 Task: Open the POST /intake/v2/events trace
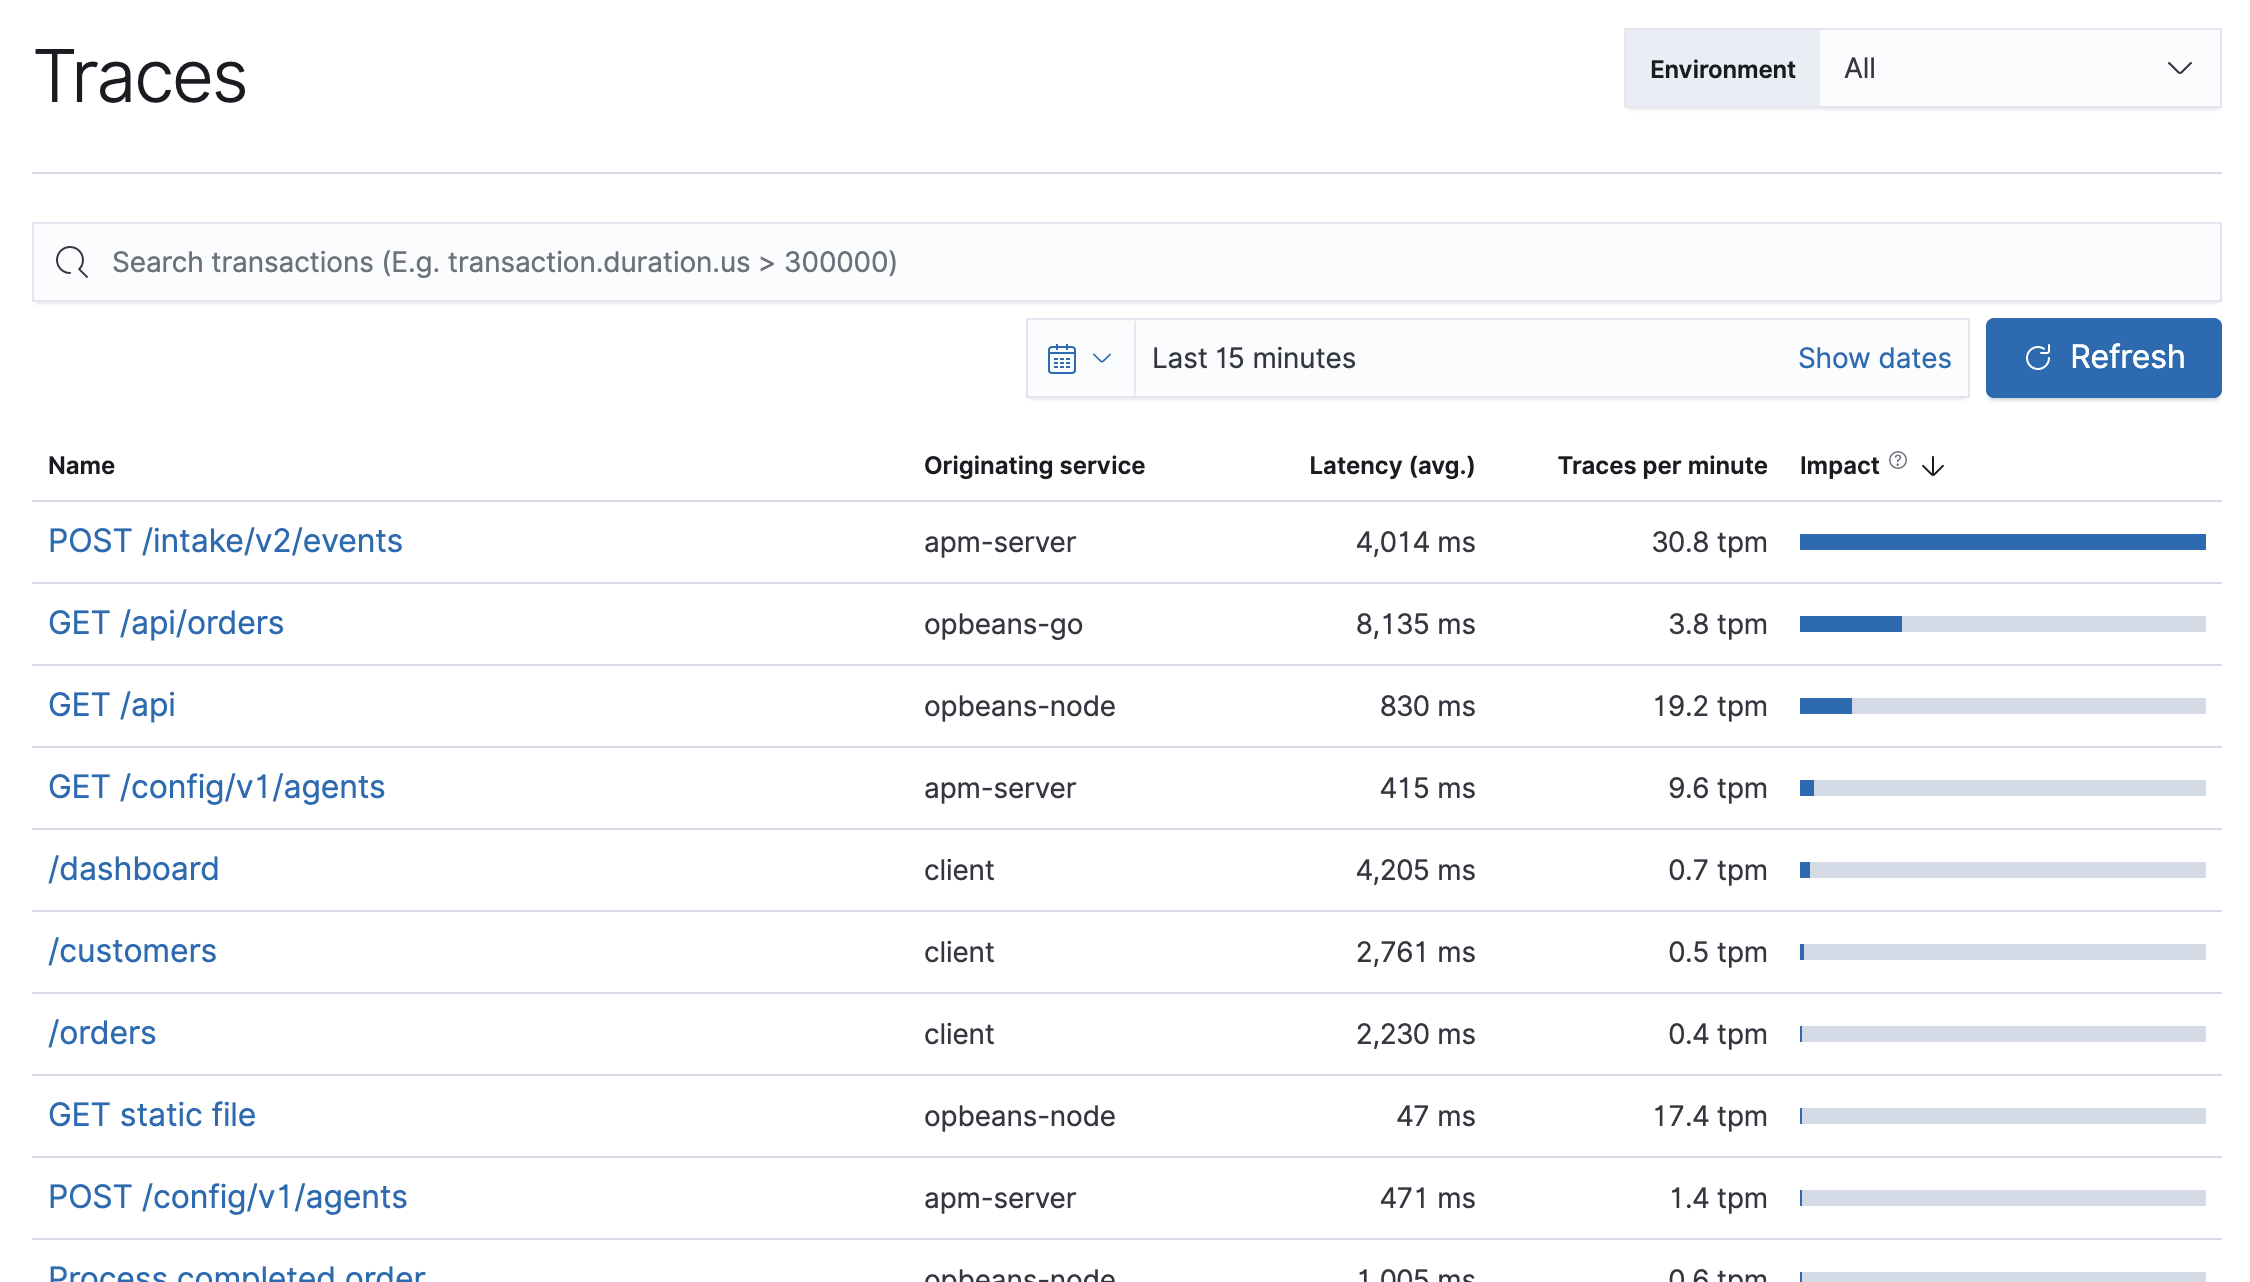[225, 540]
